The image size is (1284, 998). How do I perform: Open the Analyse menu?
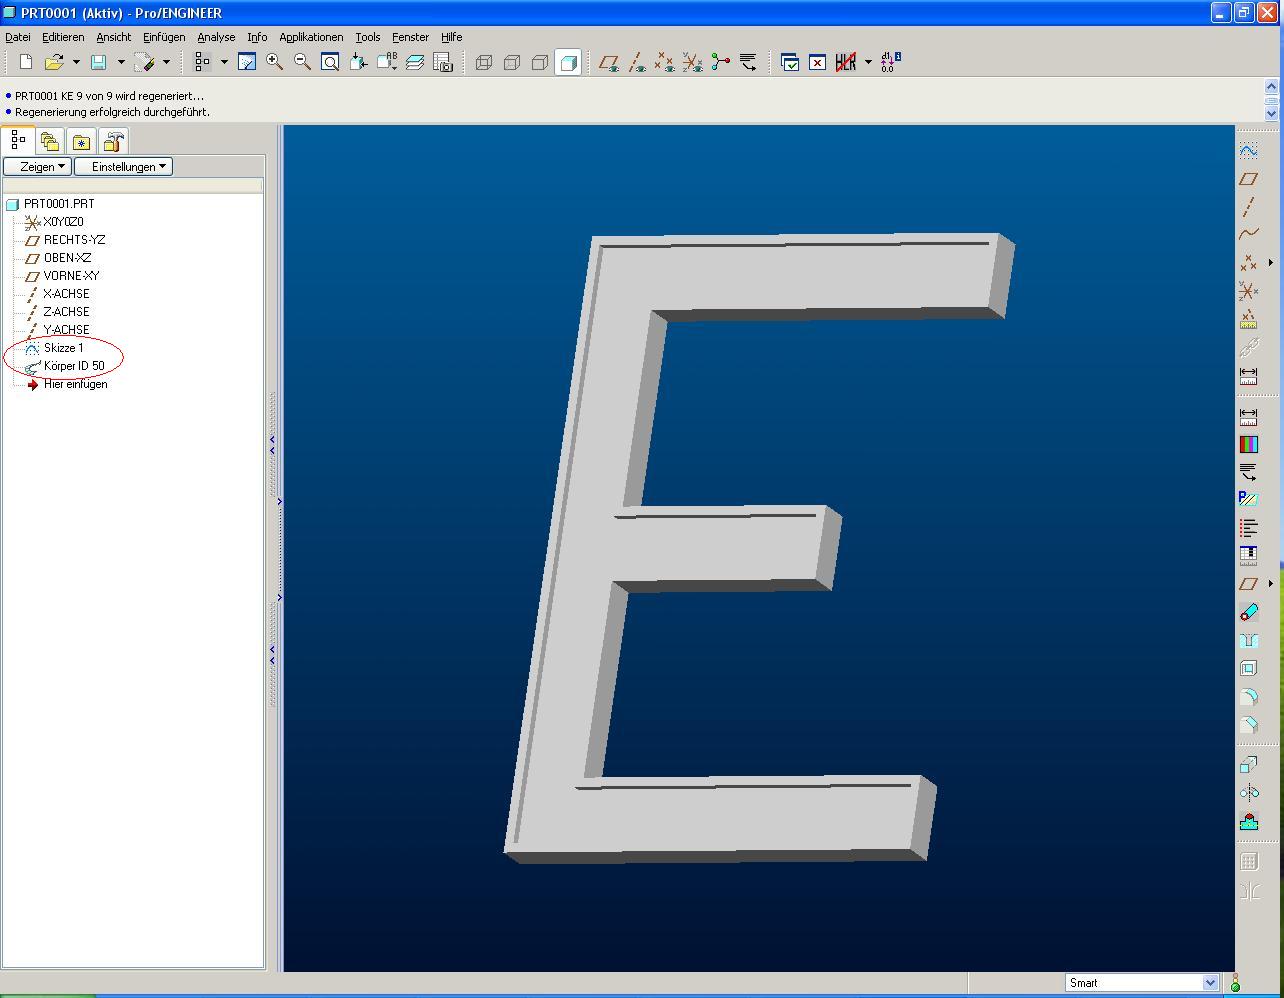click(x=216, y=37)
